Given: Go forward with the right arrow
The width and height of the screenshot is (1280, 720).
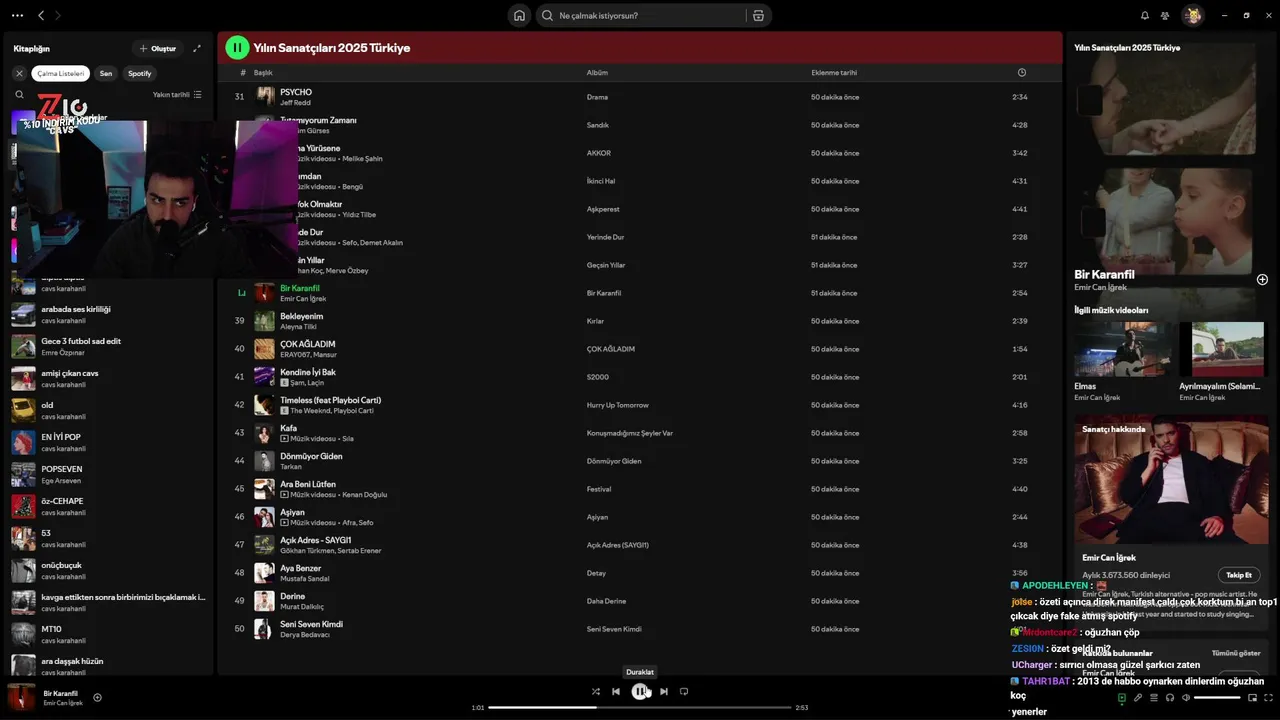Looking at the screenshot, I should click(58, 15).
